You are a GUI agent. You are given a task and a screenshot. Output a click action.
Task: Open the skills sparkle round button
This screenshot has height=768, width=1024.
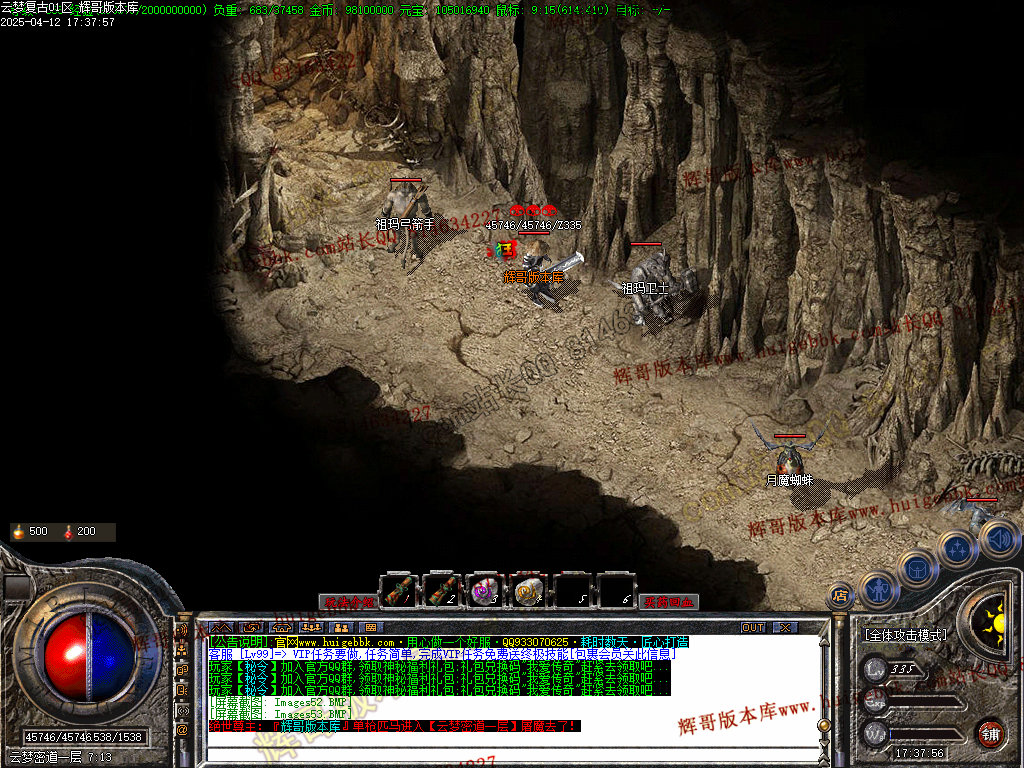pos(957,549)
